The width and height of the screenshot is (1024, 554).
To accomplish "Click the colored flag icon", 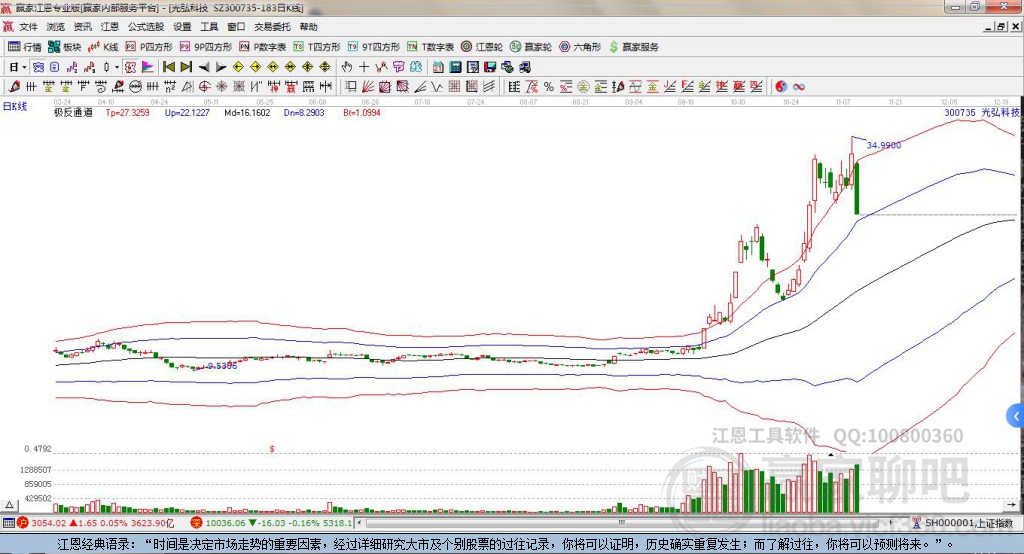I will (148, 67).
